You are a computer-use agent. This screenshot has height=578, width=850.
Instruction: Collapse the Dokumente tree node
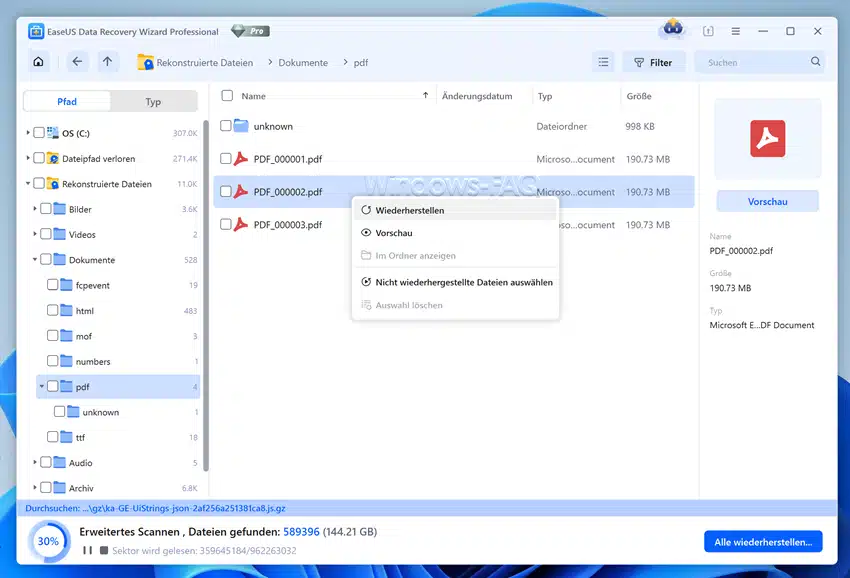click(x=36, y=260)
